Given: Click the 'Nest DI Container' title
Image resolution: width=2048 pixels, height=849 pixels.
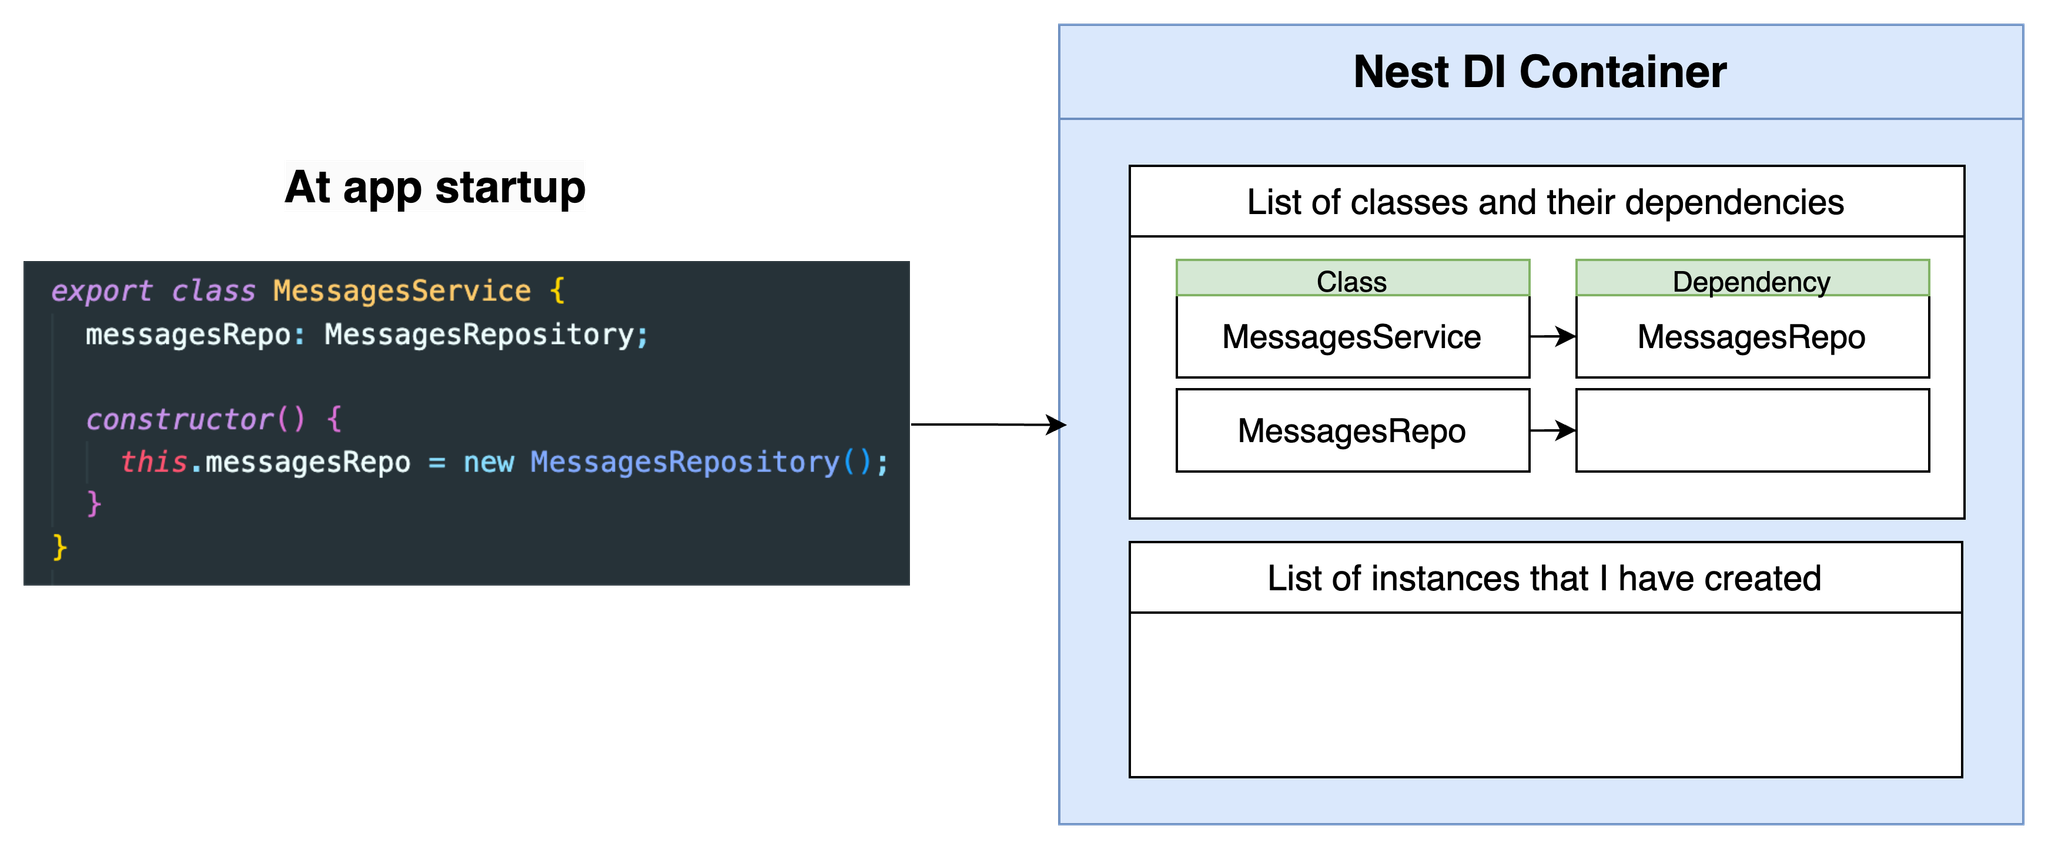Looking at the screenshot, I should click(x=1539, y=72).
